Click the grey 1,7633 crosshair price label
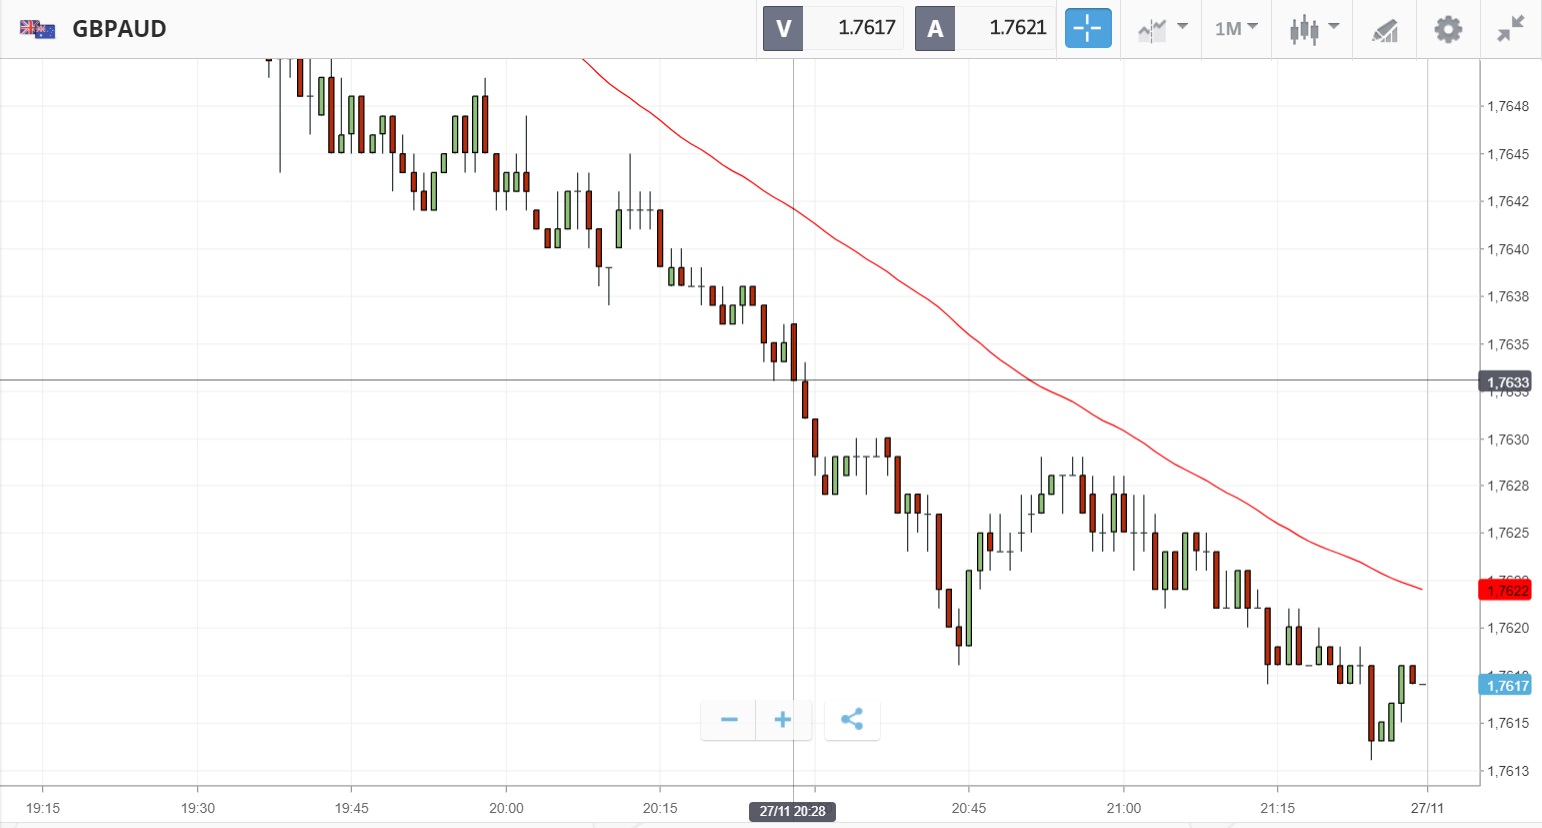Viewport: 1542px width, 828px height. (1505, 382)
